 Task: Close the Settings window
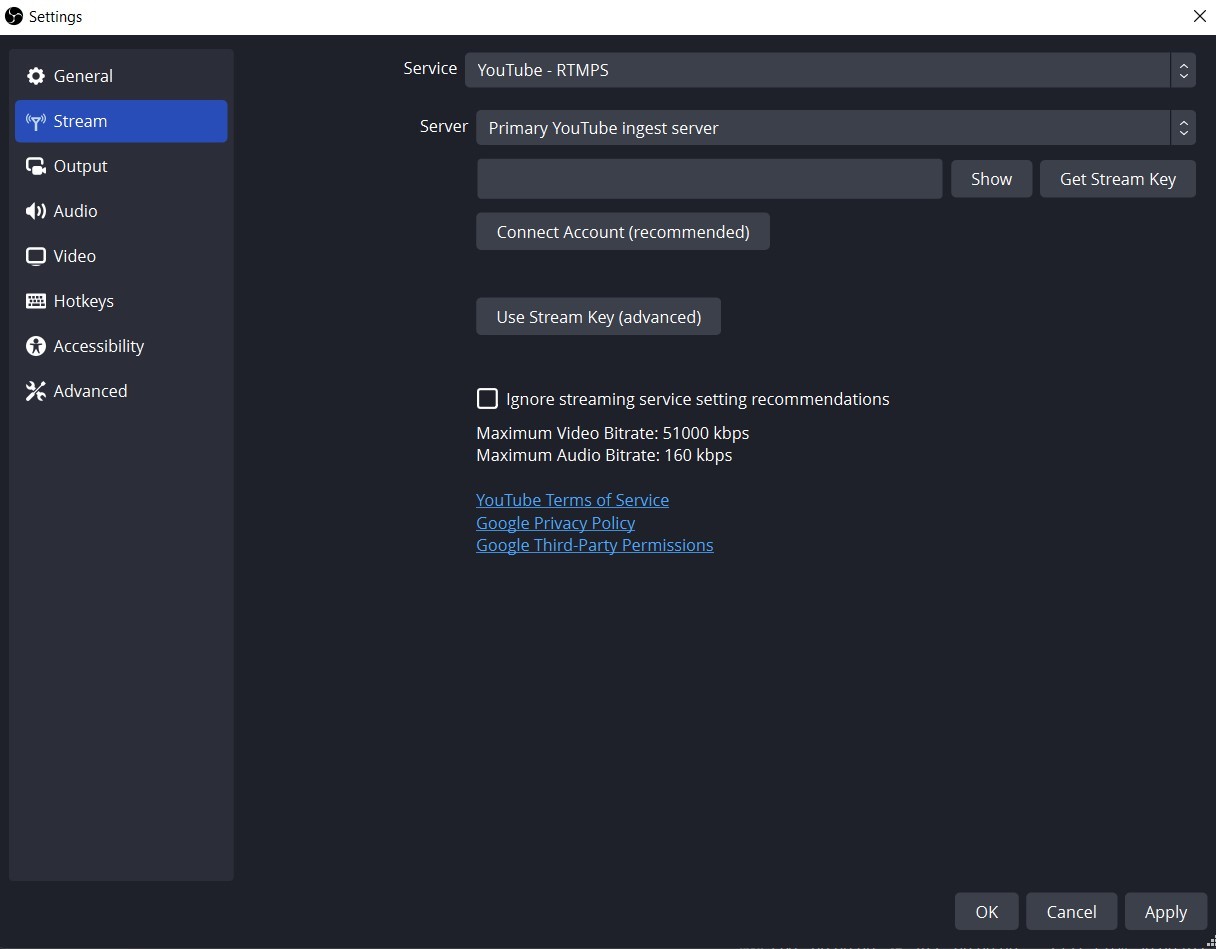pos(1199,16)
